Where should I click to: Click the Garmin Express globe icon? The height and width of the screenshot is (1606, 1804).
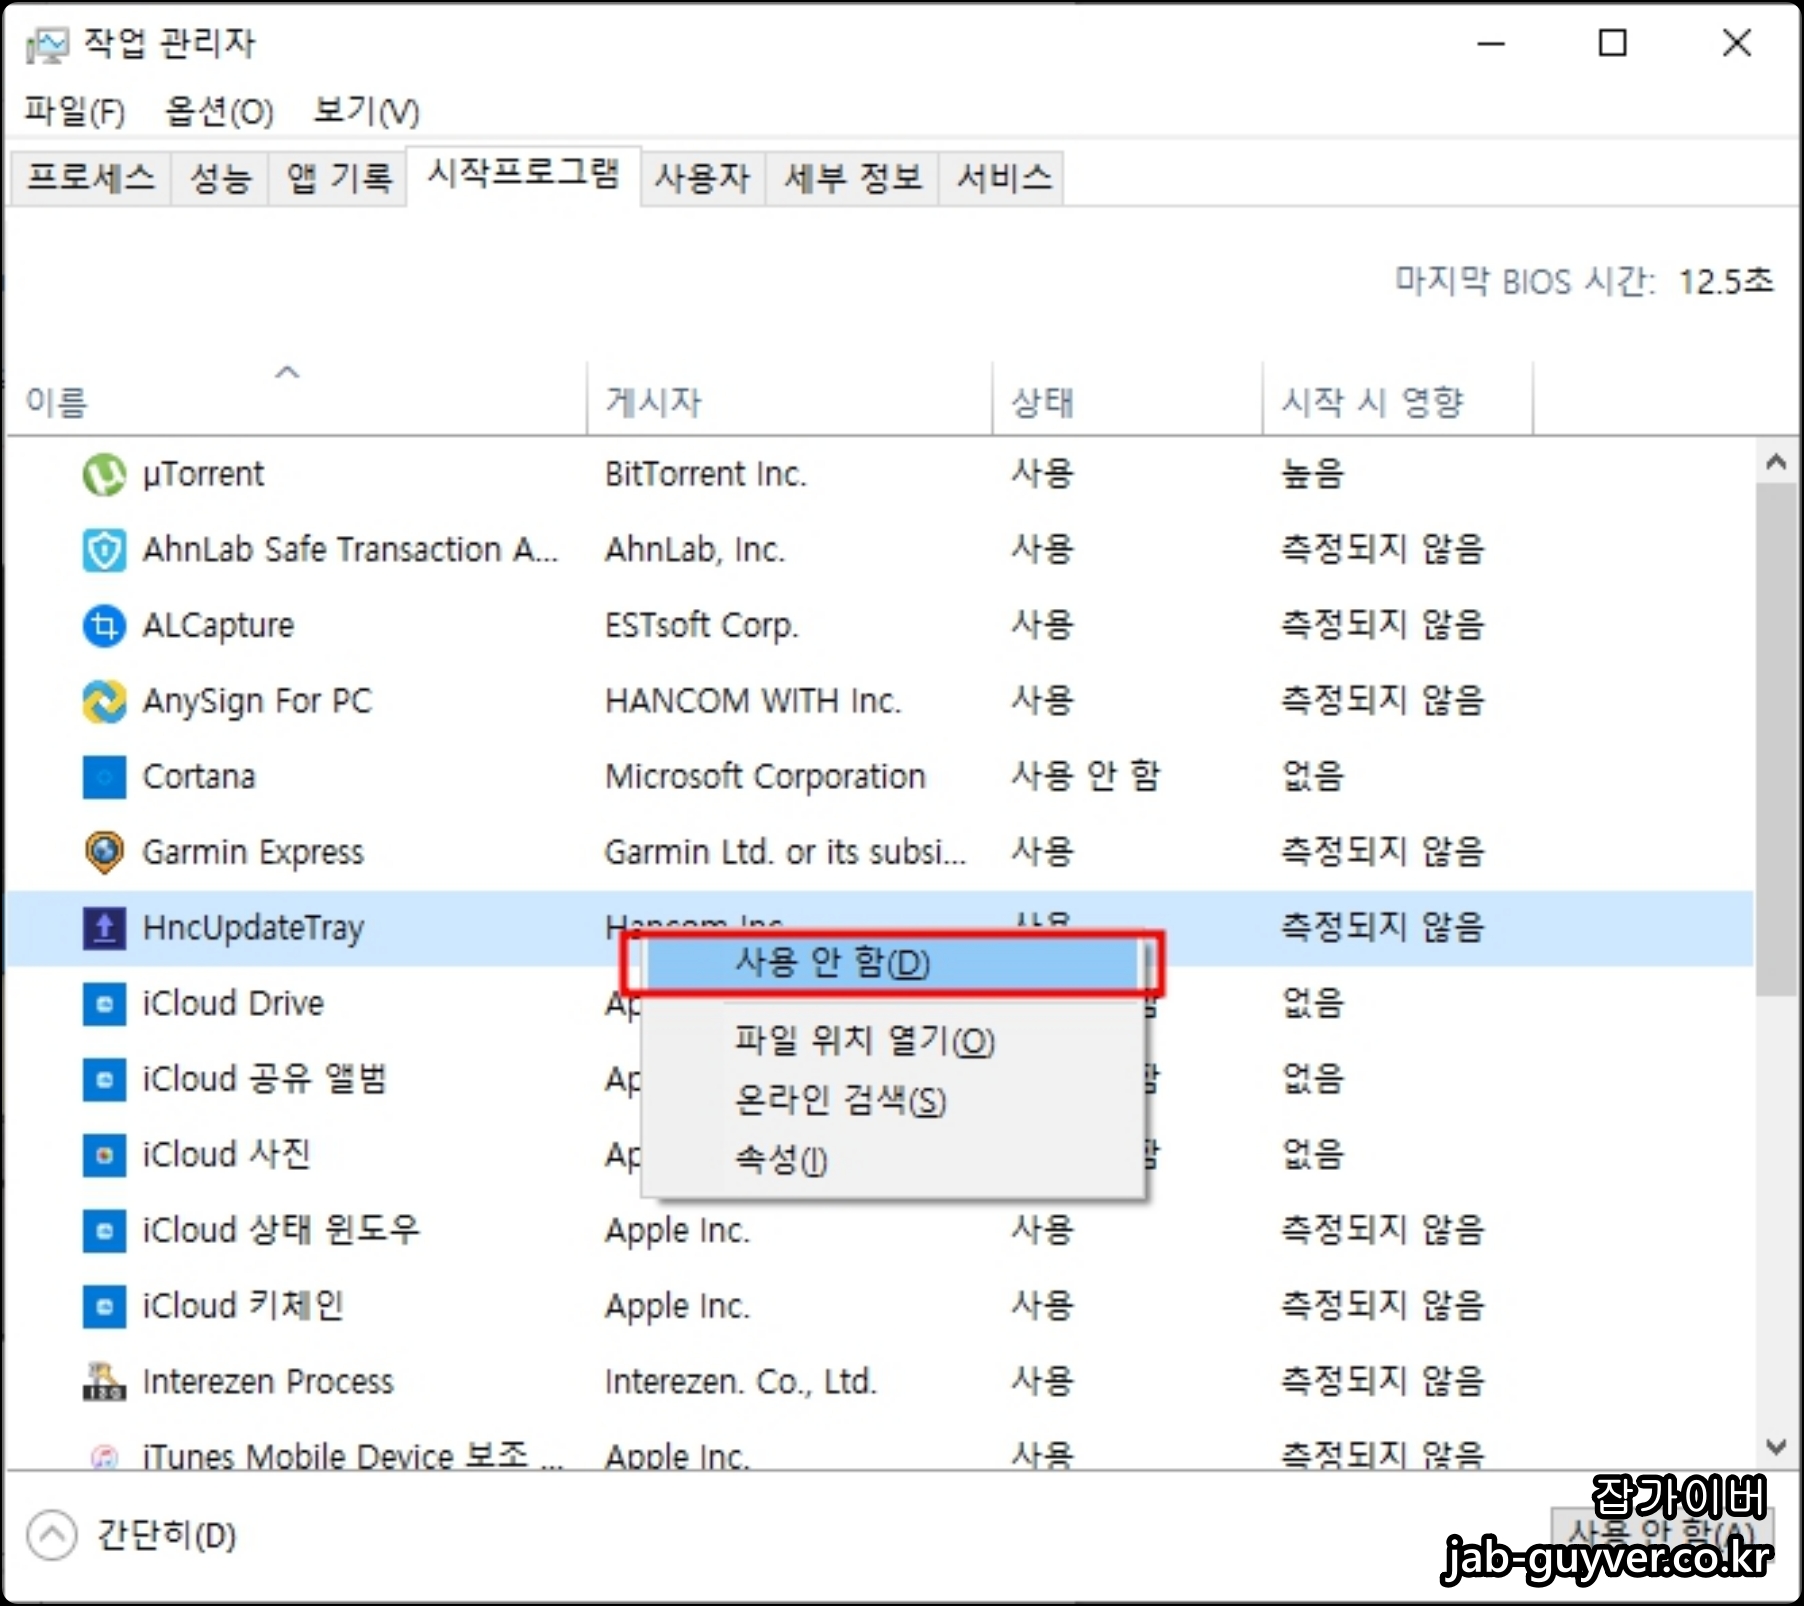[104, 853]
